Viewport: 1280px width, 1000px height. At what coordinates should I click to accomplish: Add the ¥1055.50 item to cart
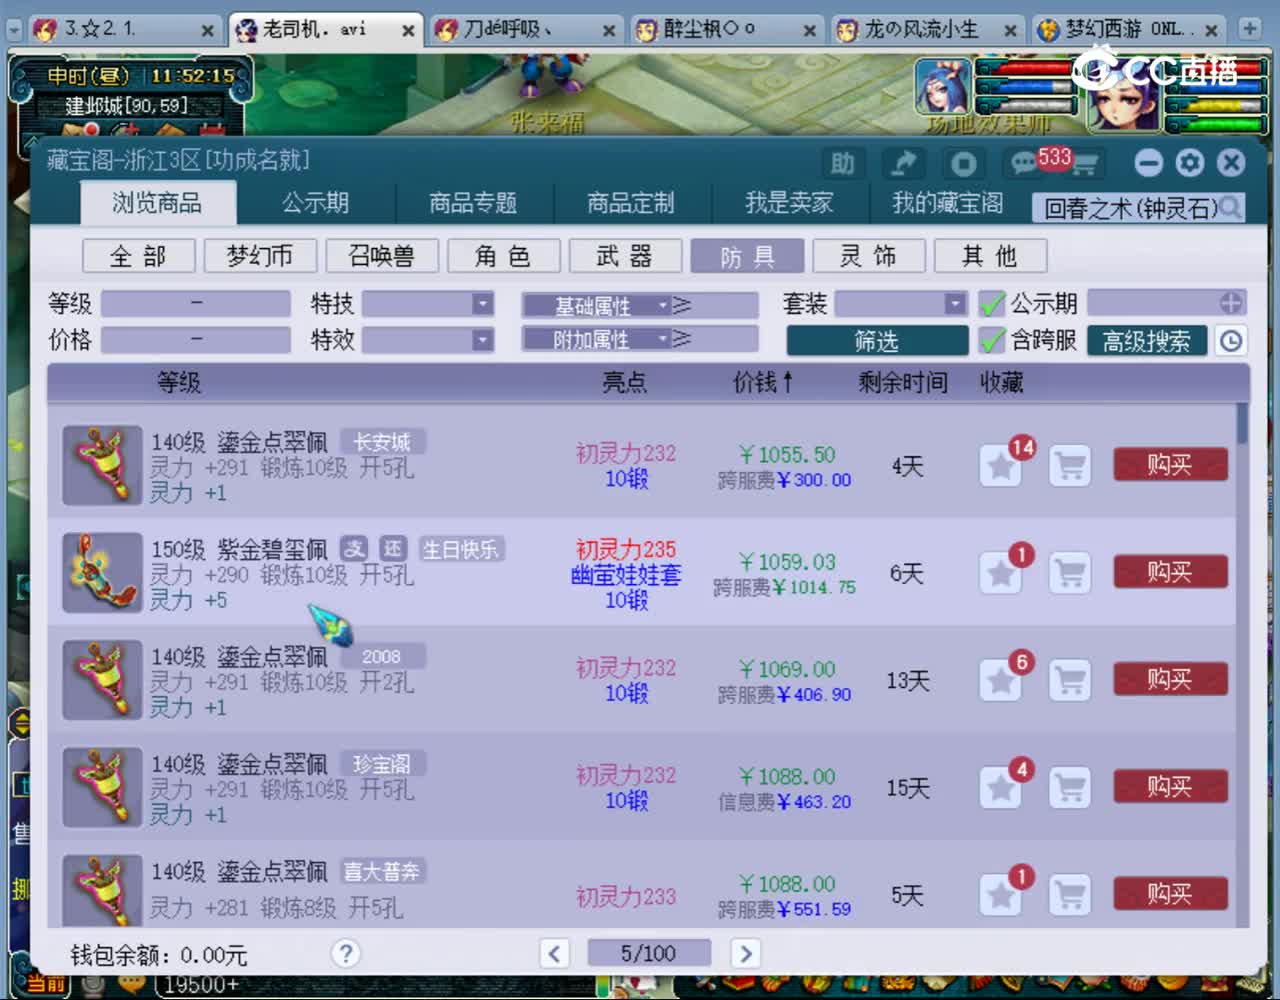coord(1070,466)
